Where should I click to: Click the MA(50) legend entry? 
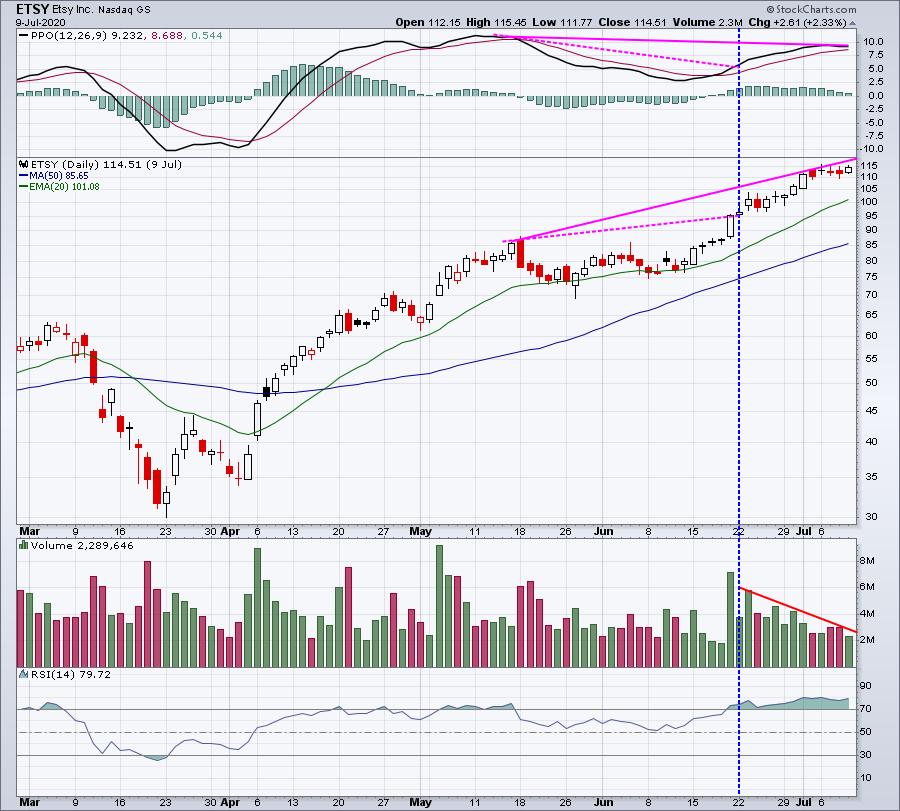click(54, 178)
